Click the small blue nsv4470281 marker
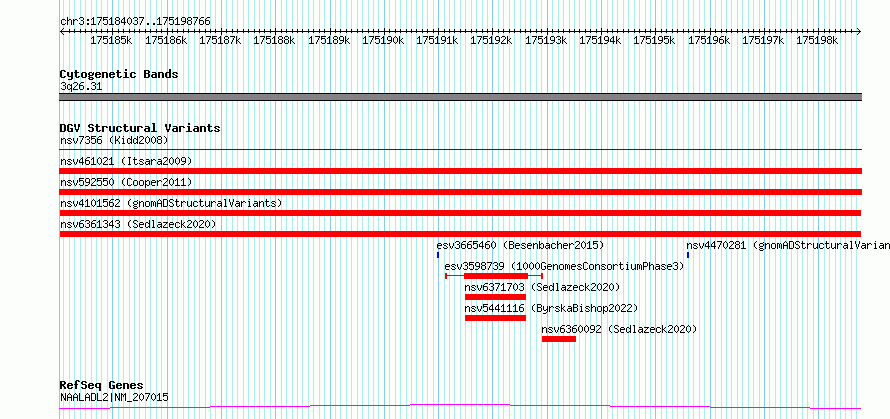Screen dimensions: 890x419 [687, 255]
